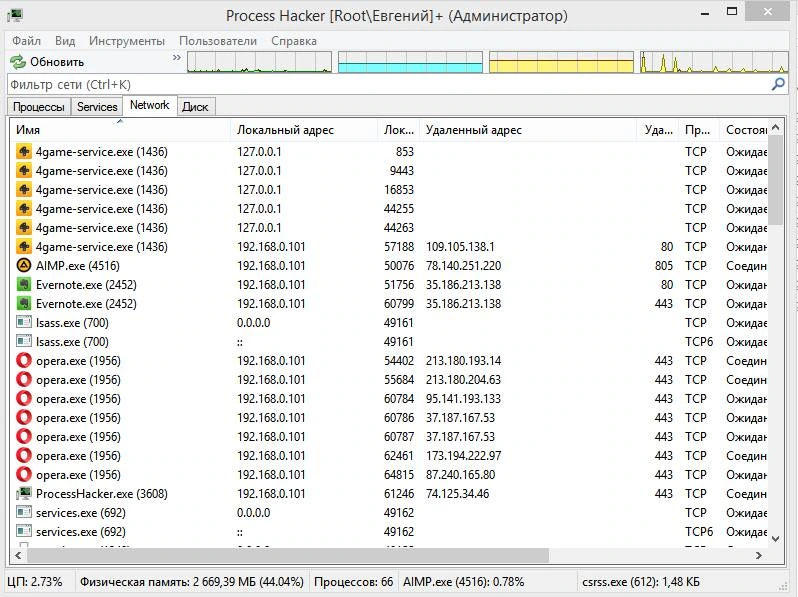
Task: Click the green Refresh arrows icon
Action: (17, 62)
